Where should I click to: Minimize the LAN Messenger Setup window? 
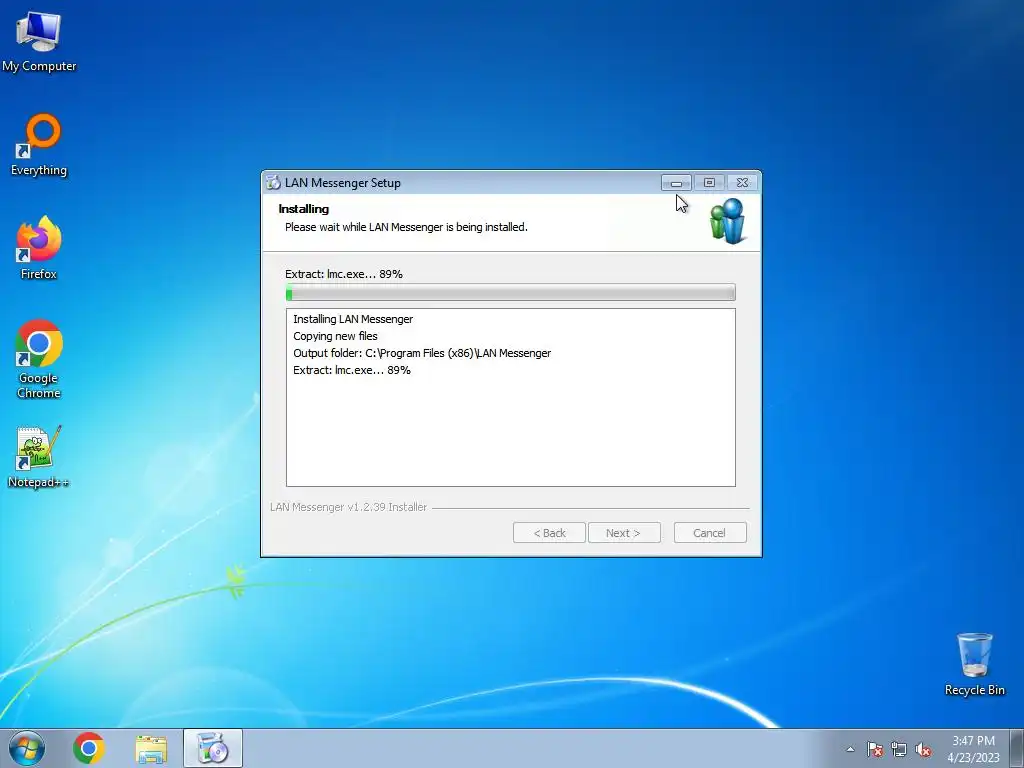tap(676, 183)
